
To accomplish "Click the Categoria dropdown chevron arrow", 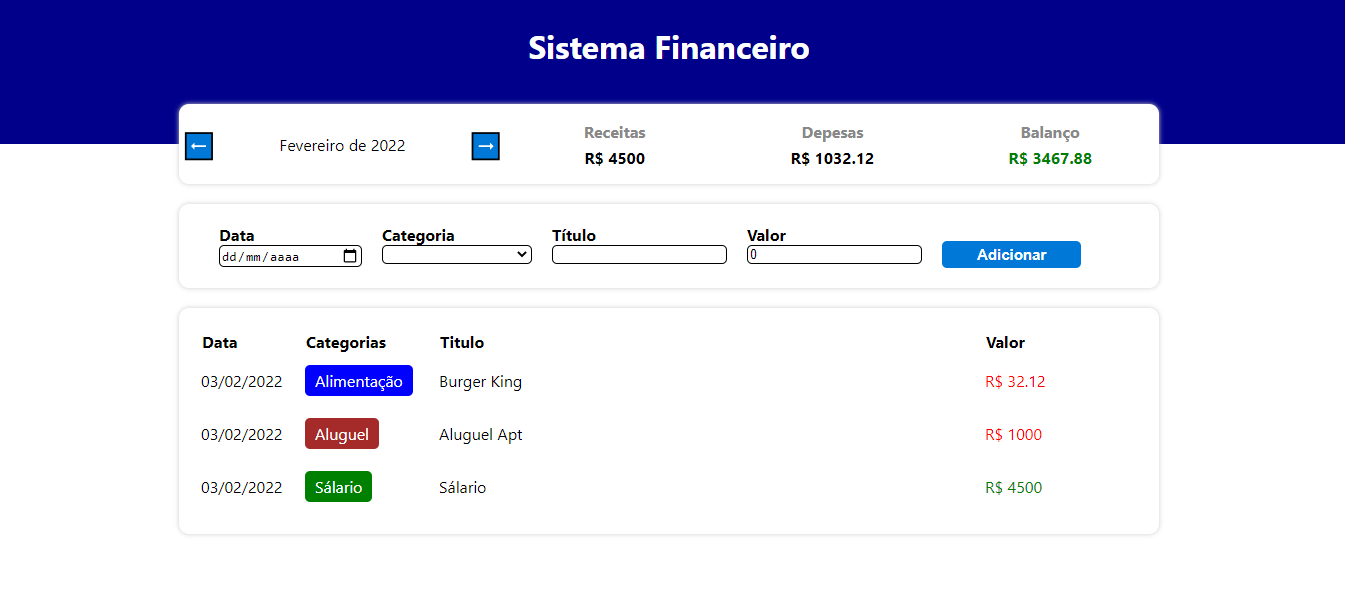I will 523,254.
